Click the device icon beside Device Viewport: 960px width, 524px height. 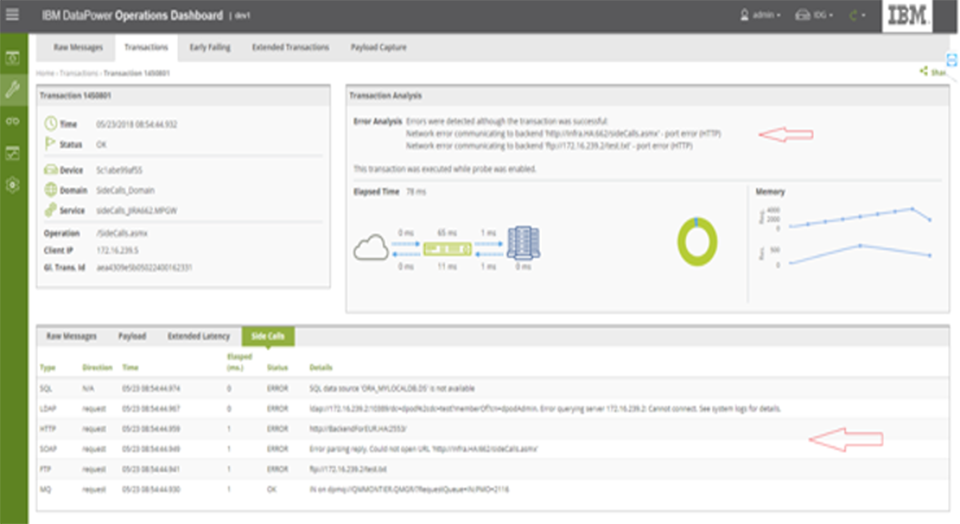pos(50,170)
